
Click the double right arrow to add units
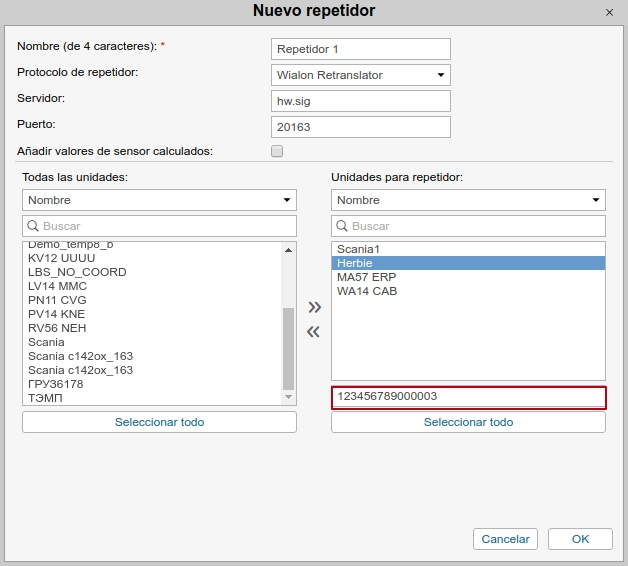click(314, 307)
